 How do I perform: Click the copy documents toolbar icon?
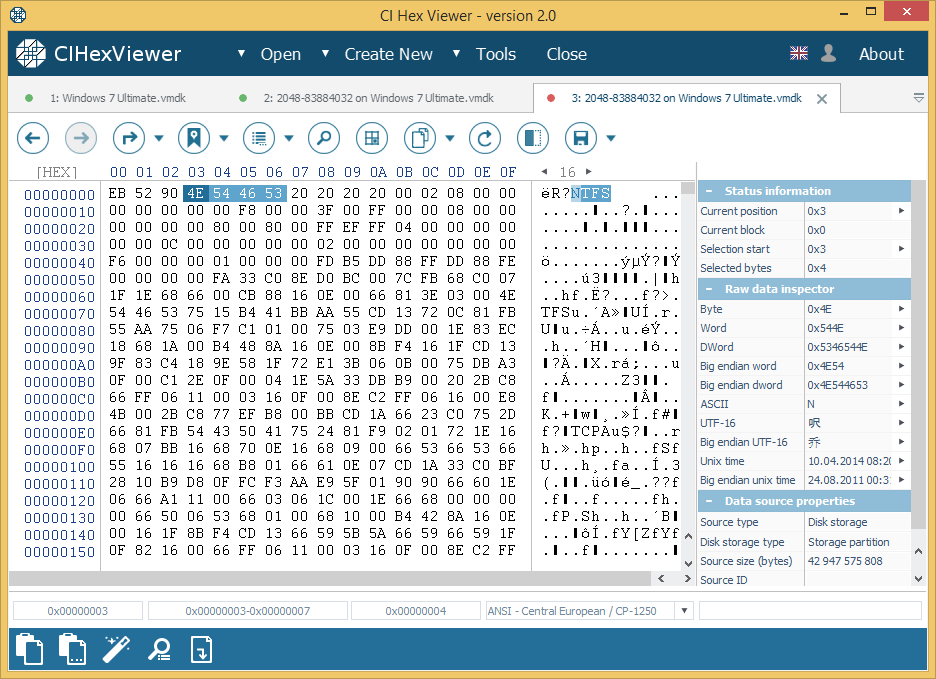(420, 139)
